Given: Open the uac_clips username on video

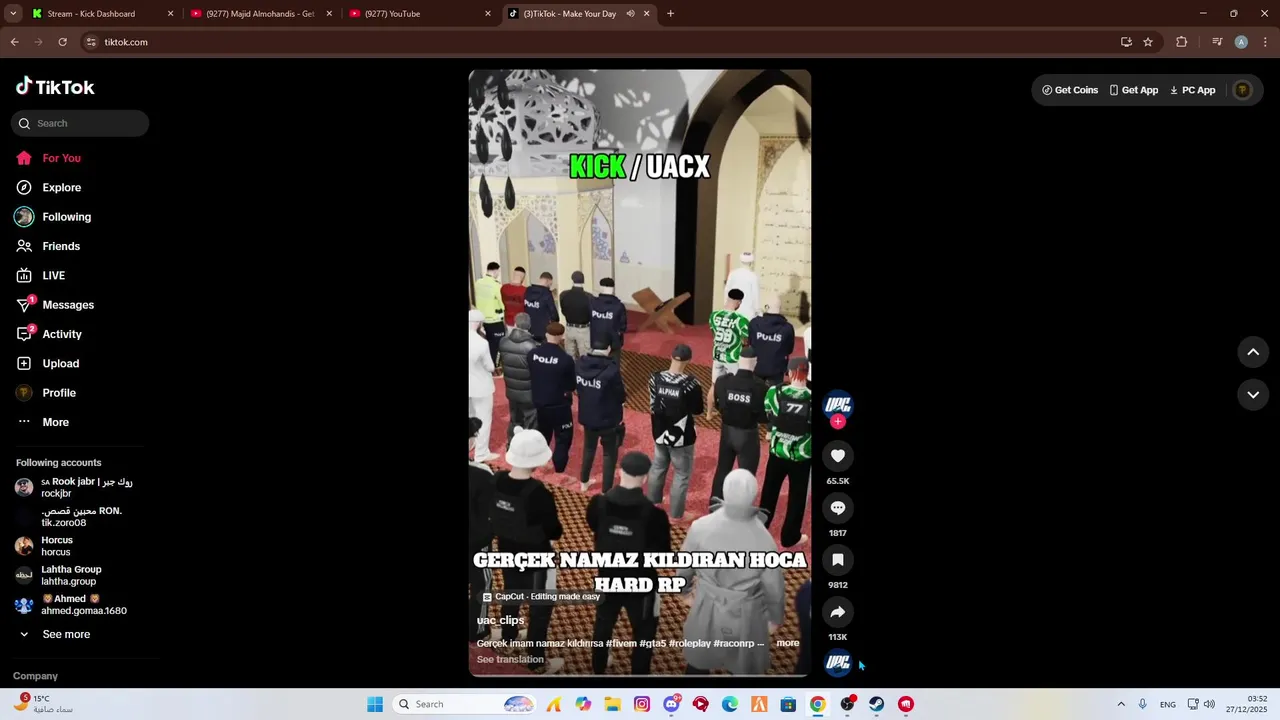Looking at the screenshot, I should pos(500,620).
